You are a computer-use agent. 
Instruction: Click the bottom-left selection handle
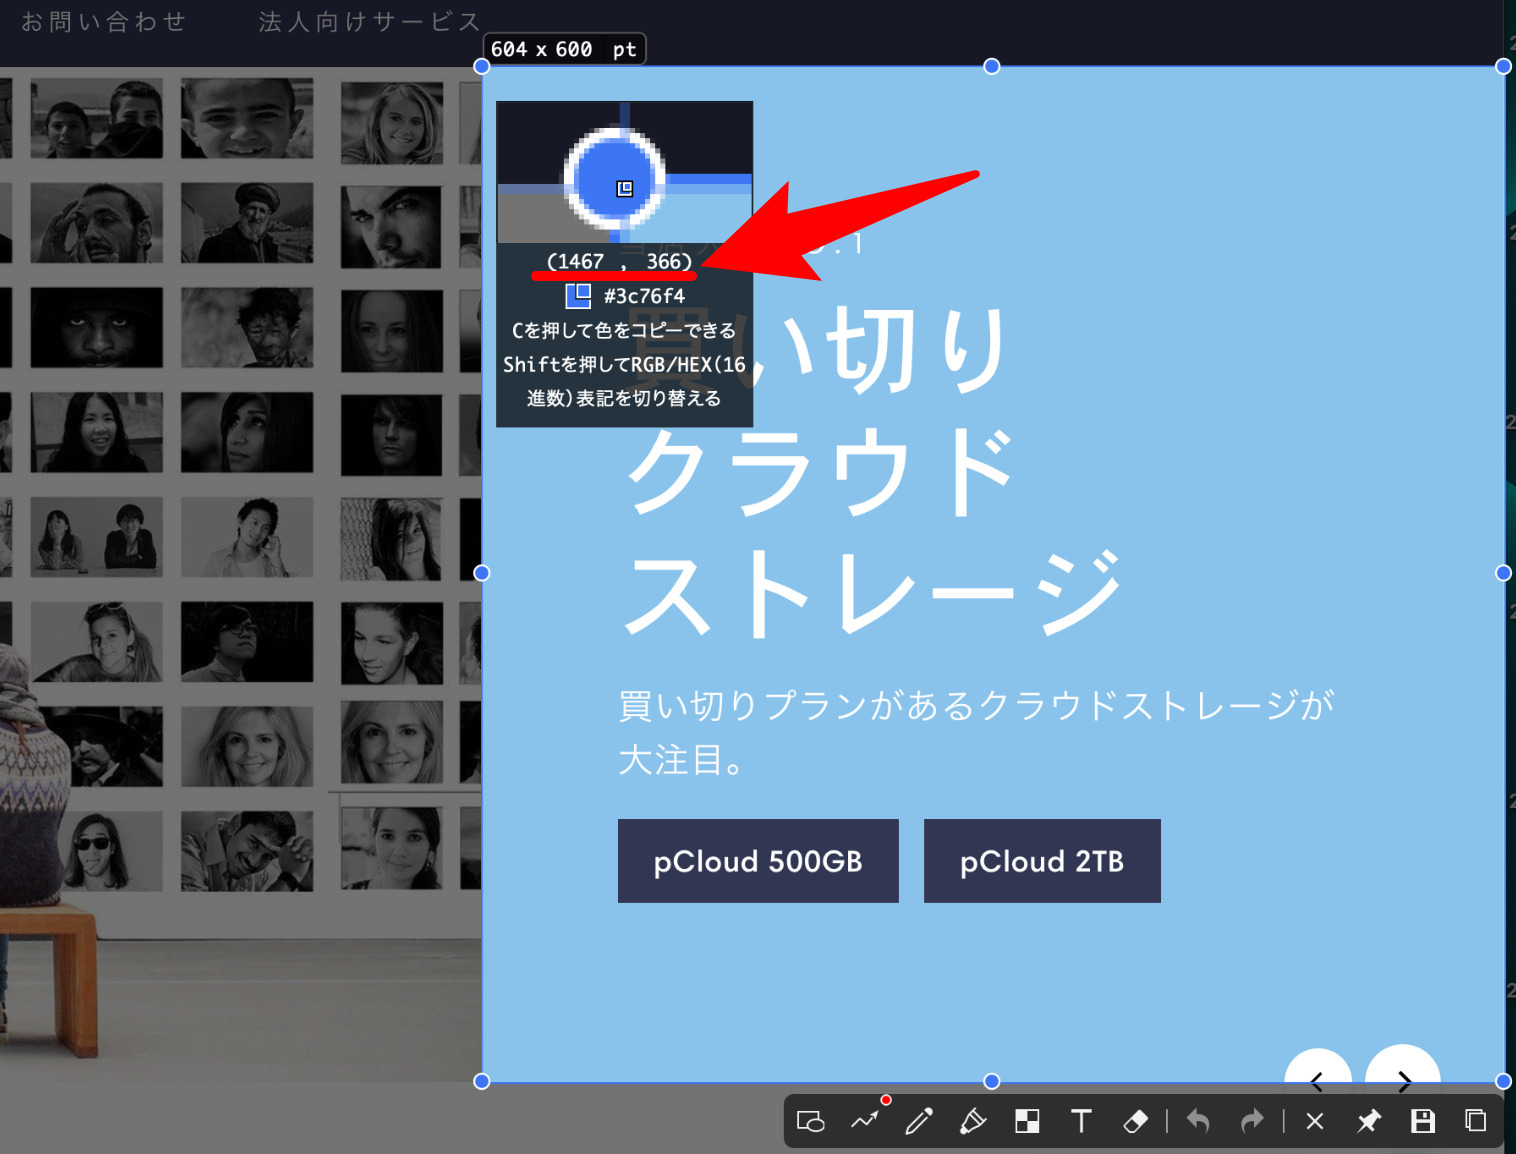[481, 1081]
